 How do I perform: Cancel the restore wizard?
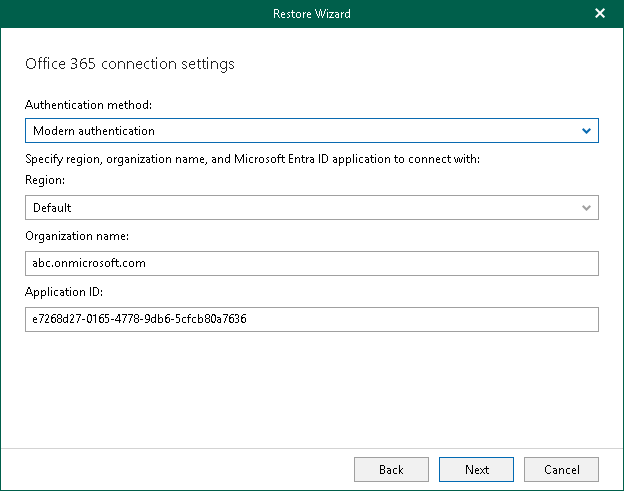561,469
